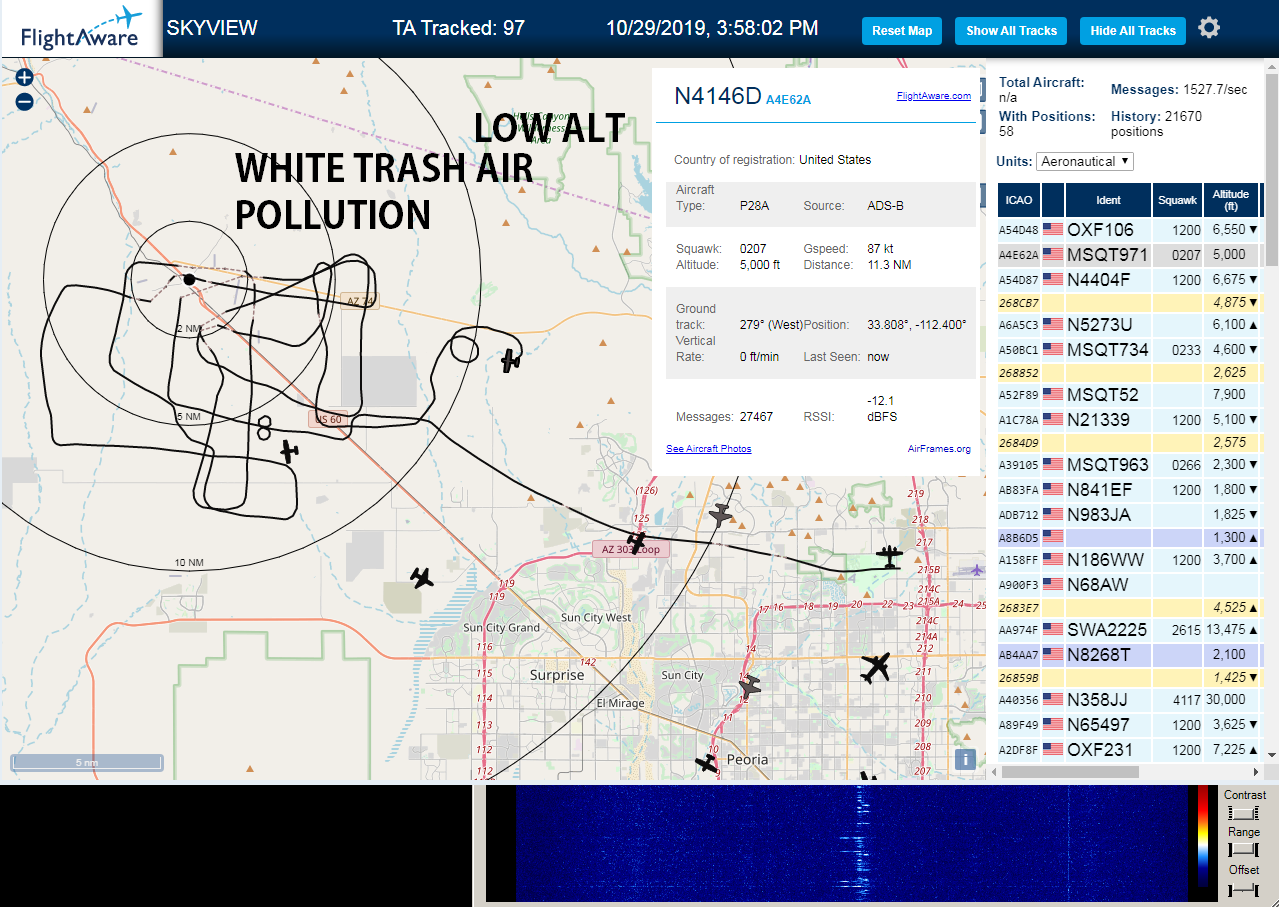This screenshot has height=907, width=1279.
Task: Zoom in with the map plus button
Action: click(25, 77)
